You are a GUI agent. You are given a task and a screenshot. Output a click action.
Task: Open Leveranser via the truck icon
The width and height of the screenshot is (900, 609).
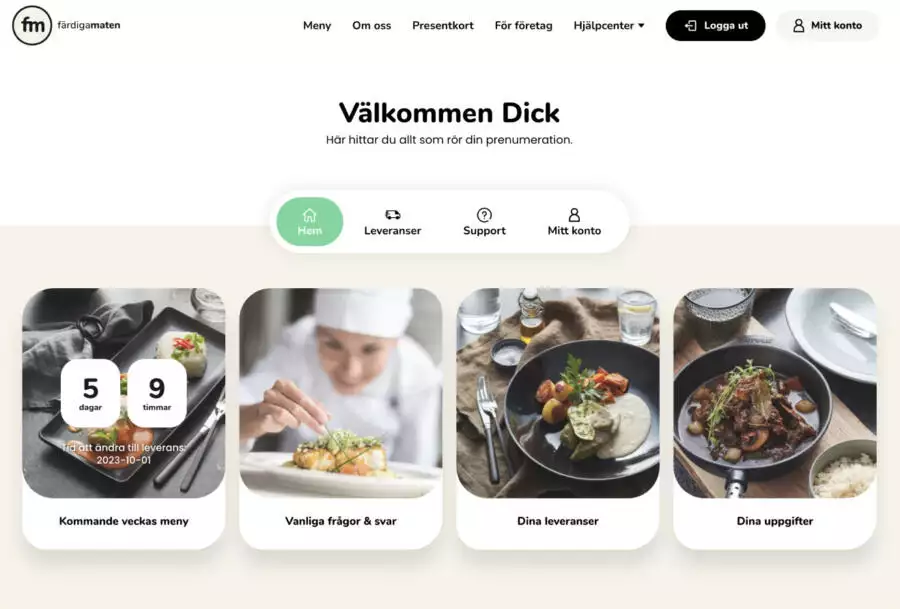pyautogui.click(x=393, y=215)
